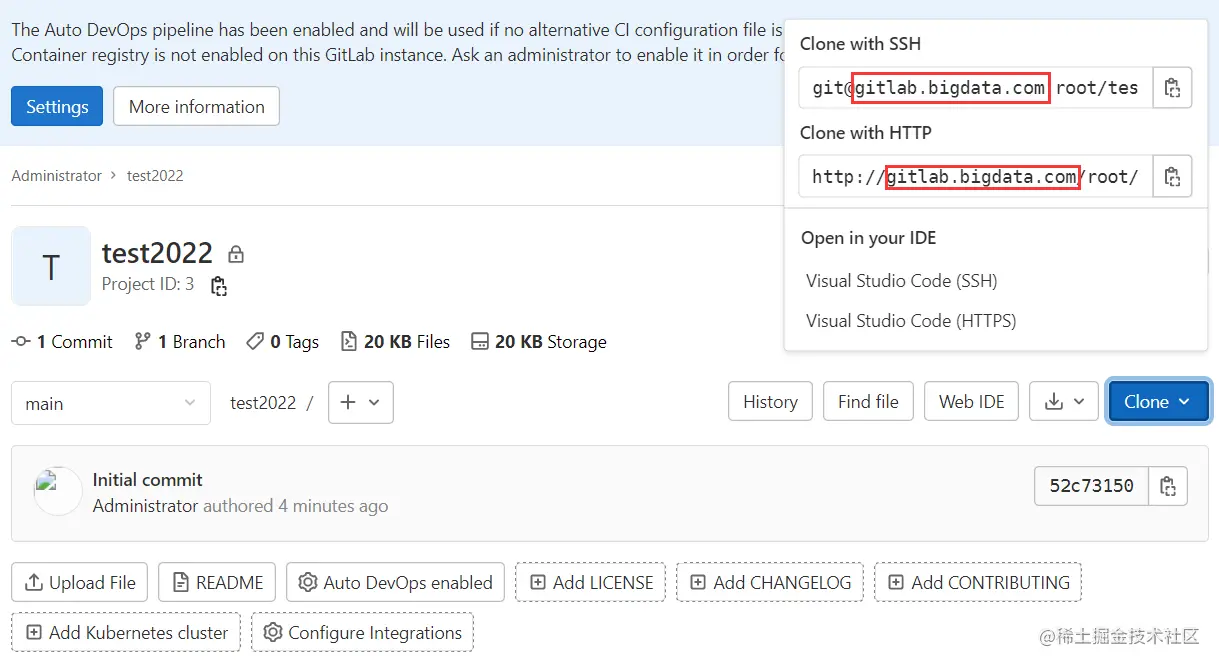1219x666 pixels.
Task: Click the Open in your IDE heading
Action: [869, 238]
